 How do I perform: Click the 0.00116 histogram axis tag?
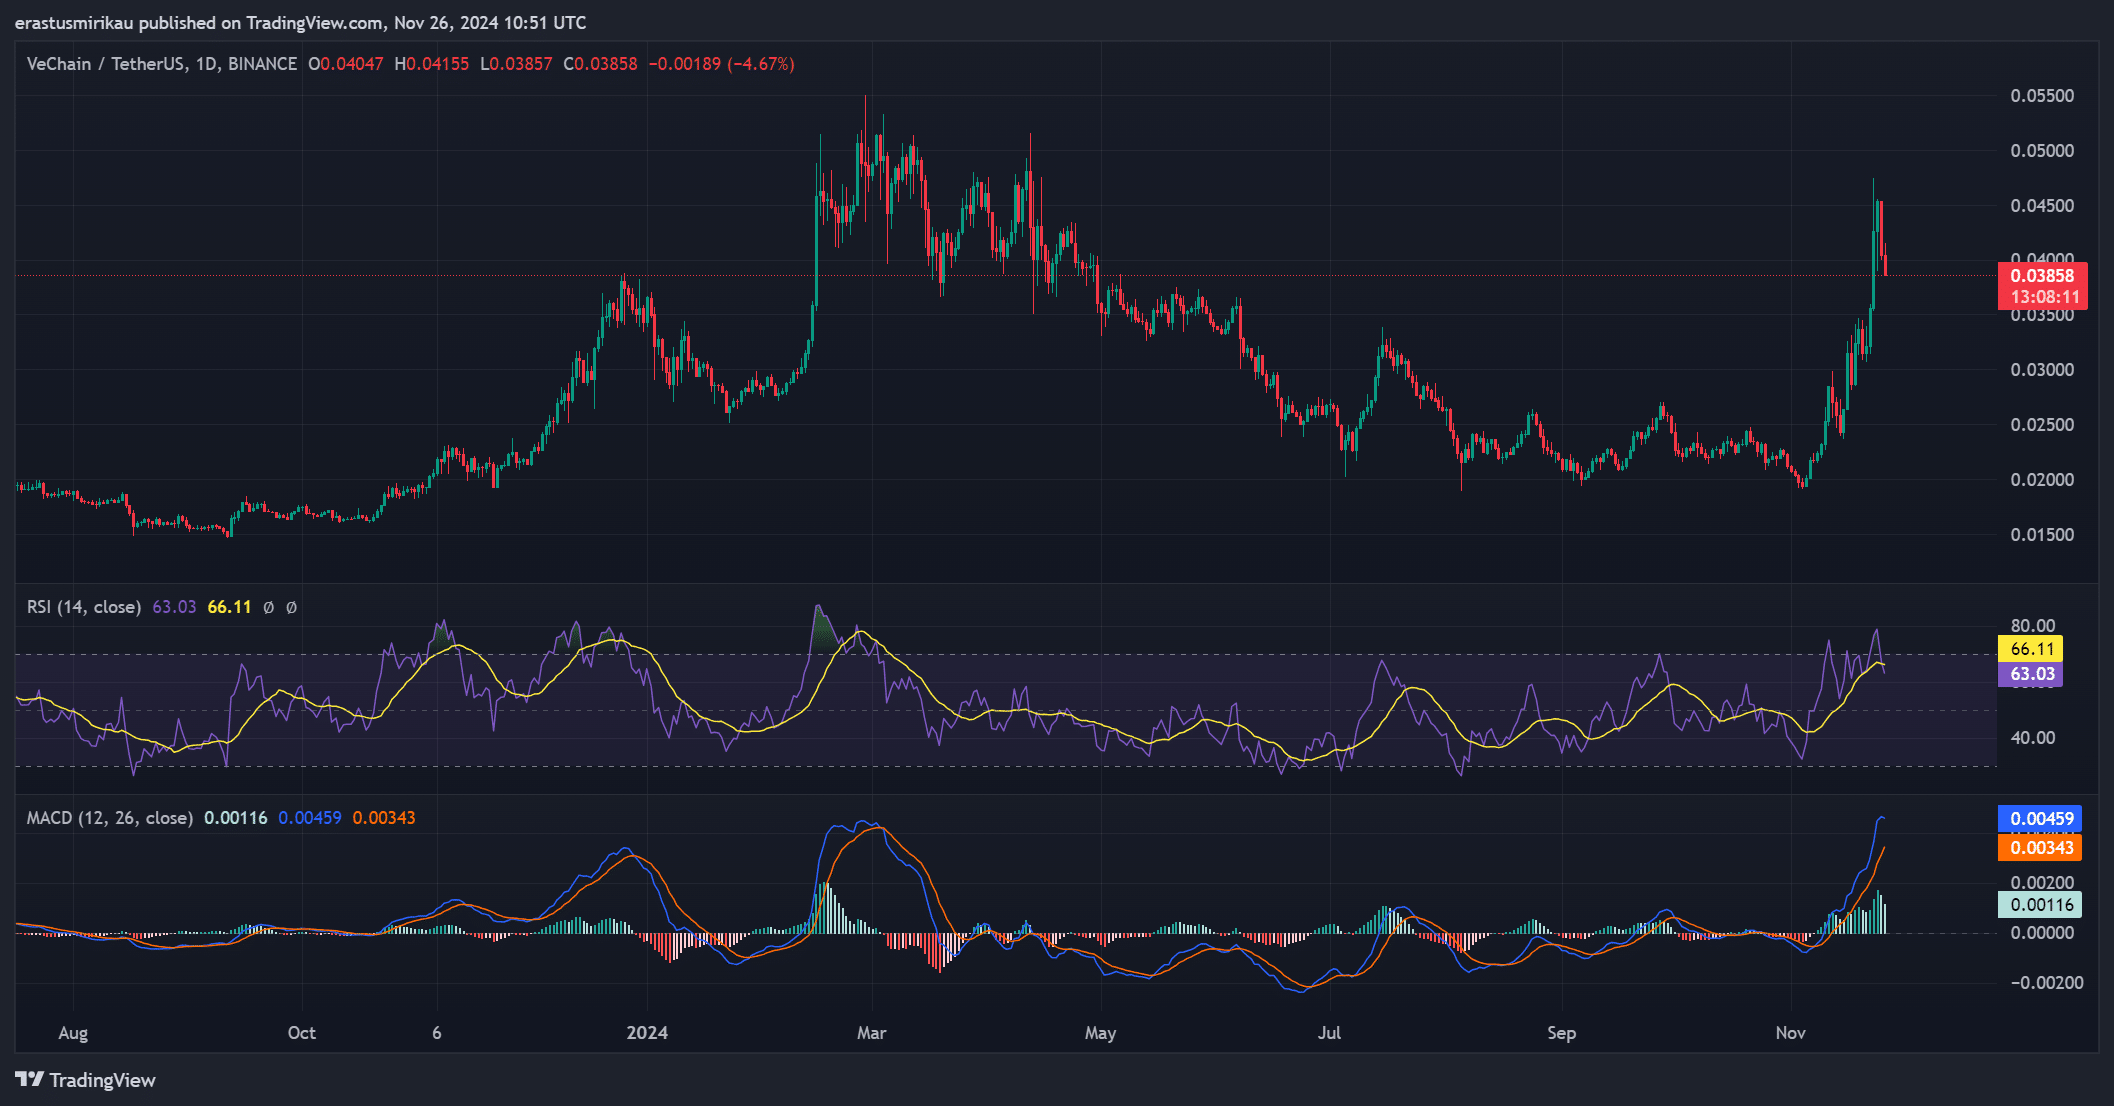tap(2040, 905)
